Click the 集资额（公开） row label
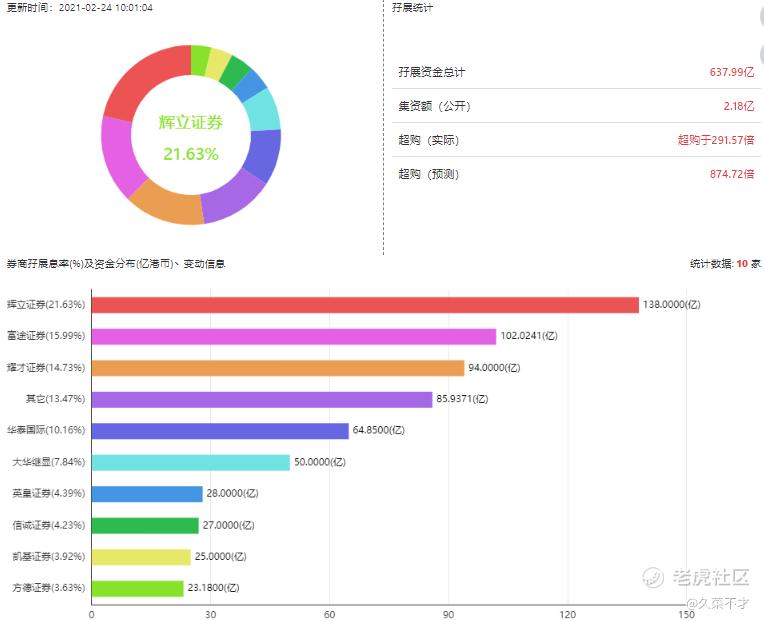 [435, 106]
